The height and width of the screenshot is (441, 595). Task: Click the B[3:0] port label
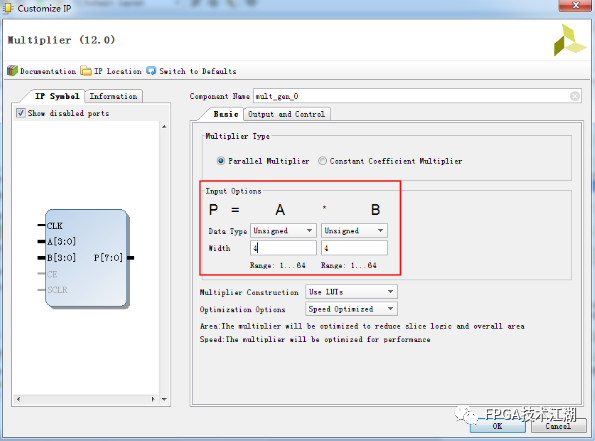[61, 258]
